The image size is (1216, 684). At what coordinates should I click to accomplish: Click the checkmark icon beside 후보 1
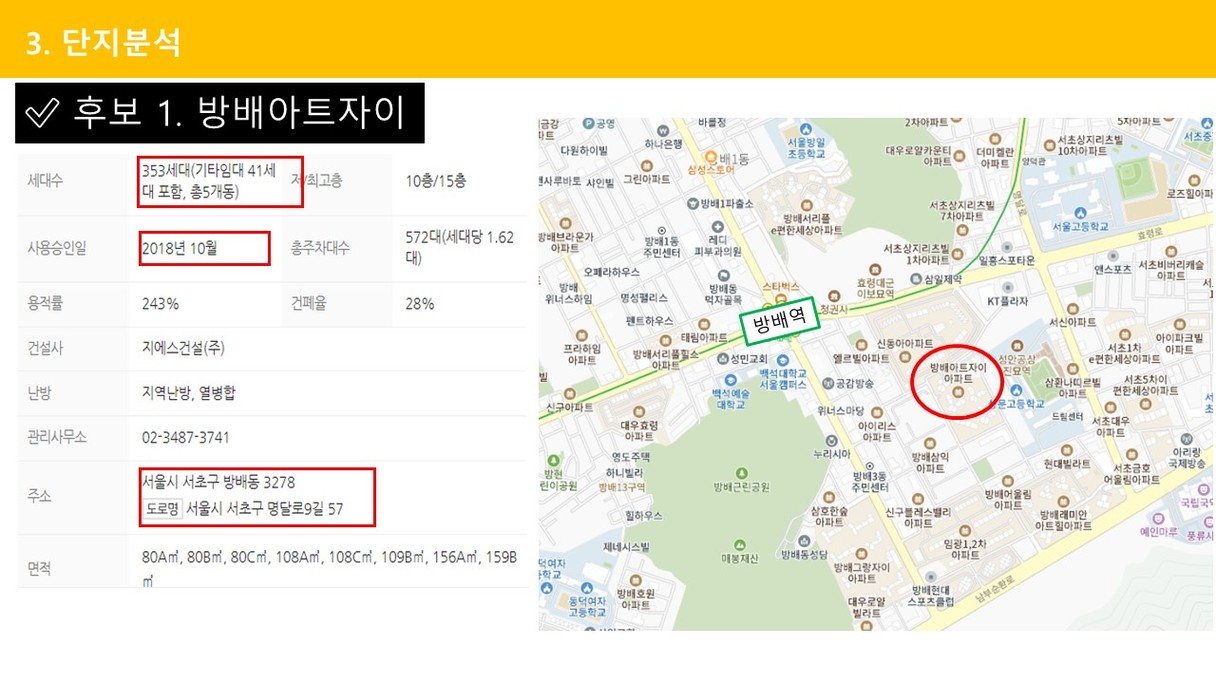pyautogui.click(x=41, y=112)
